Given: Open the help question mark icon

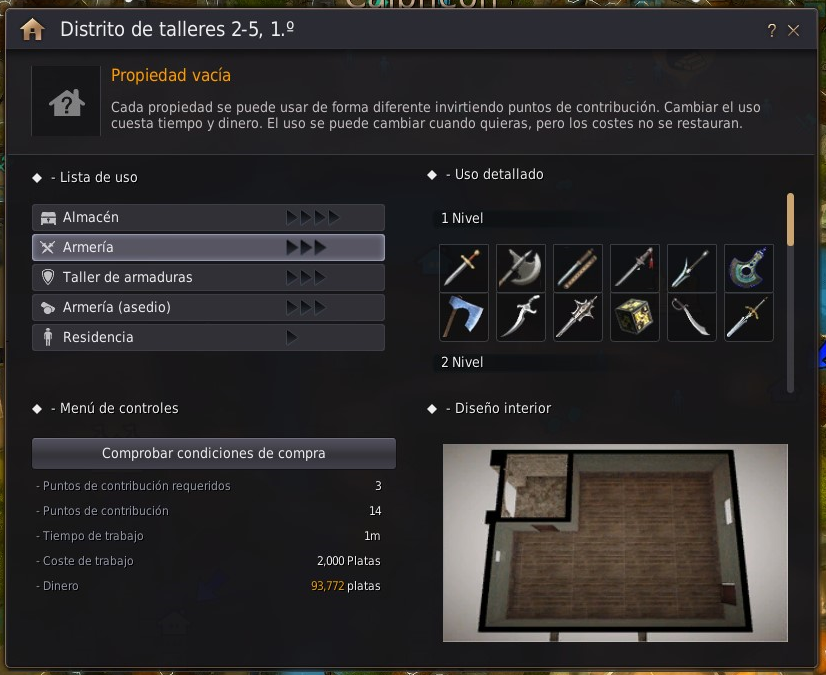Looking at the screenshot, I should pos(771,31).
